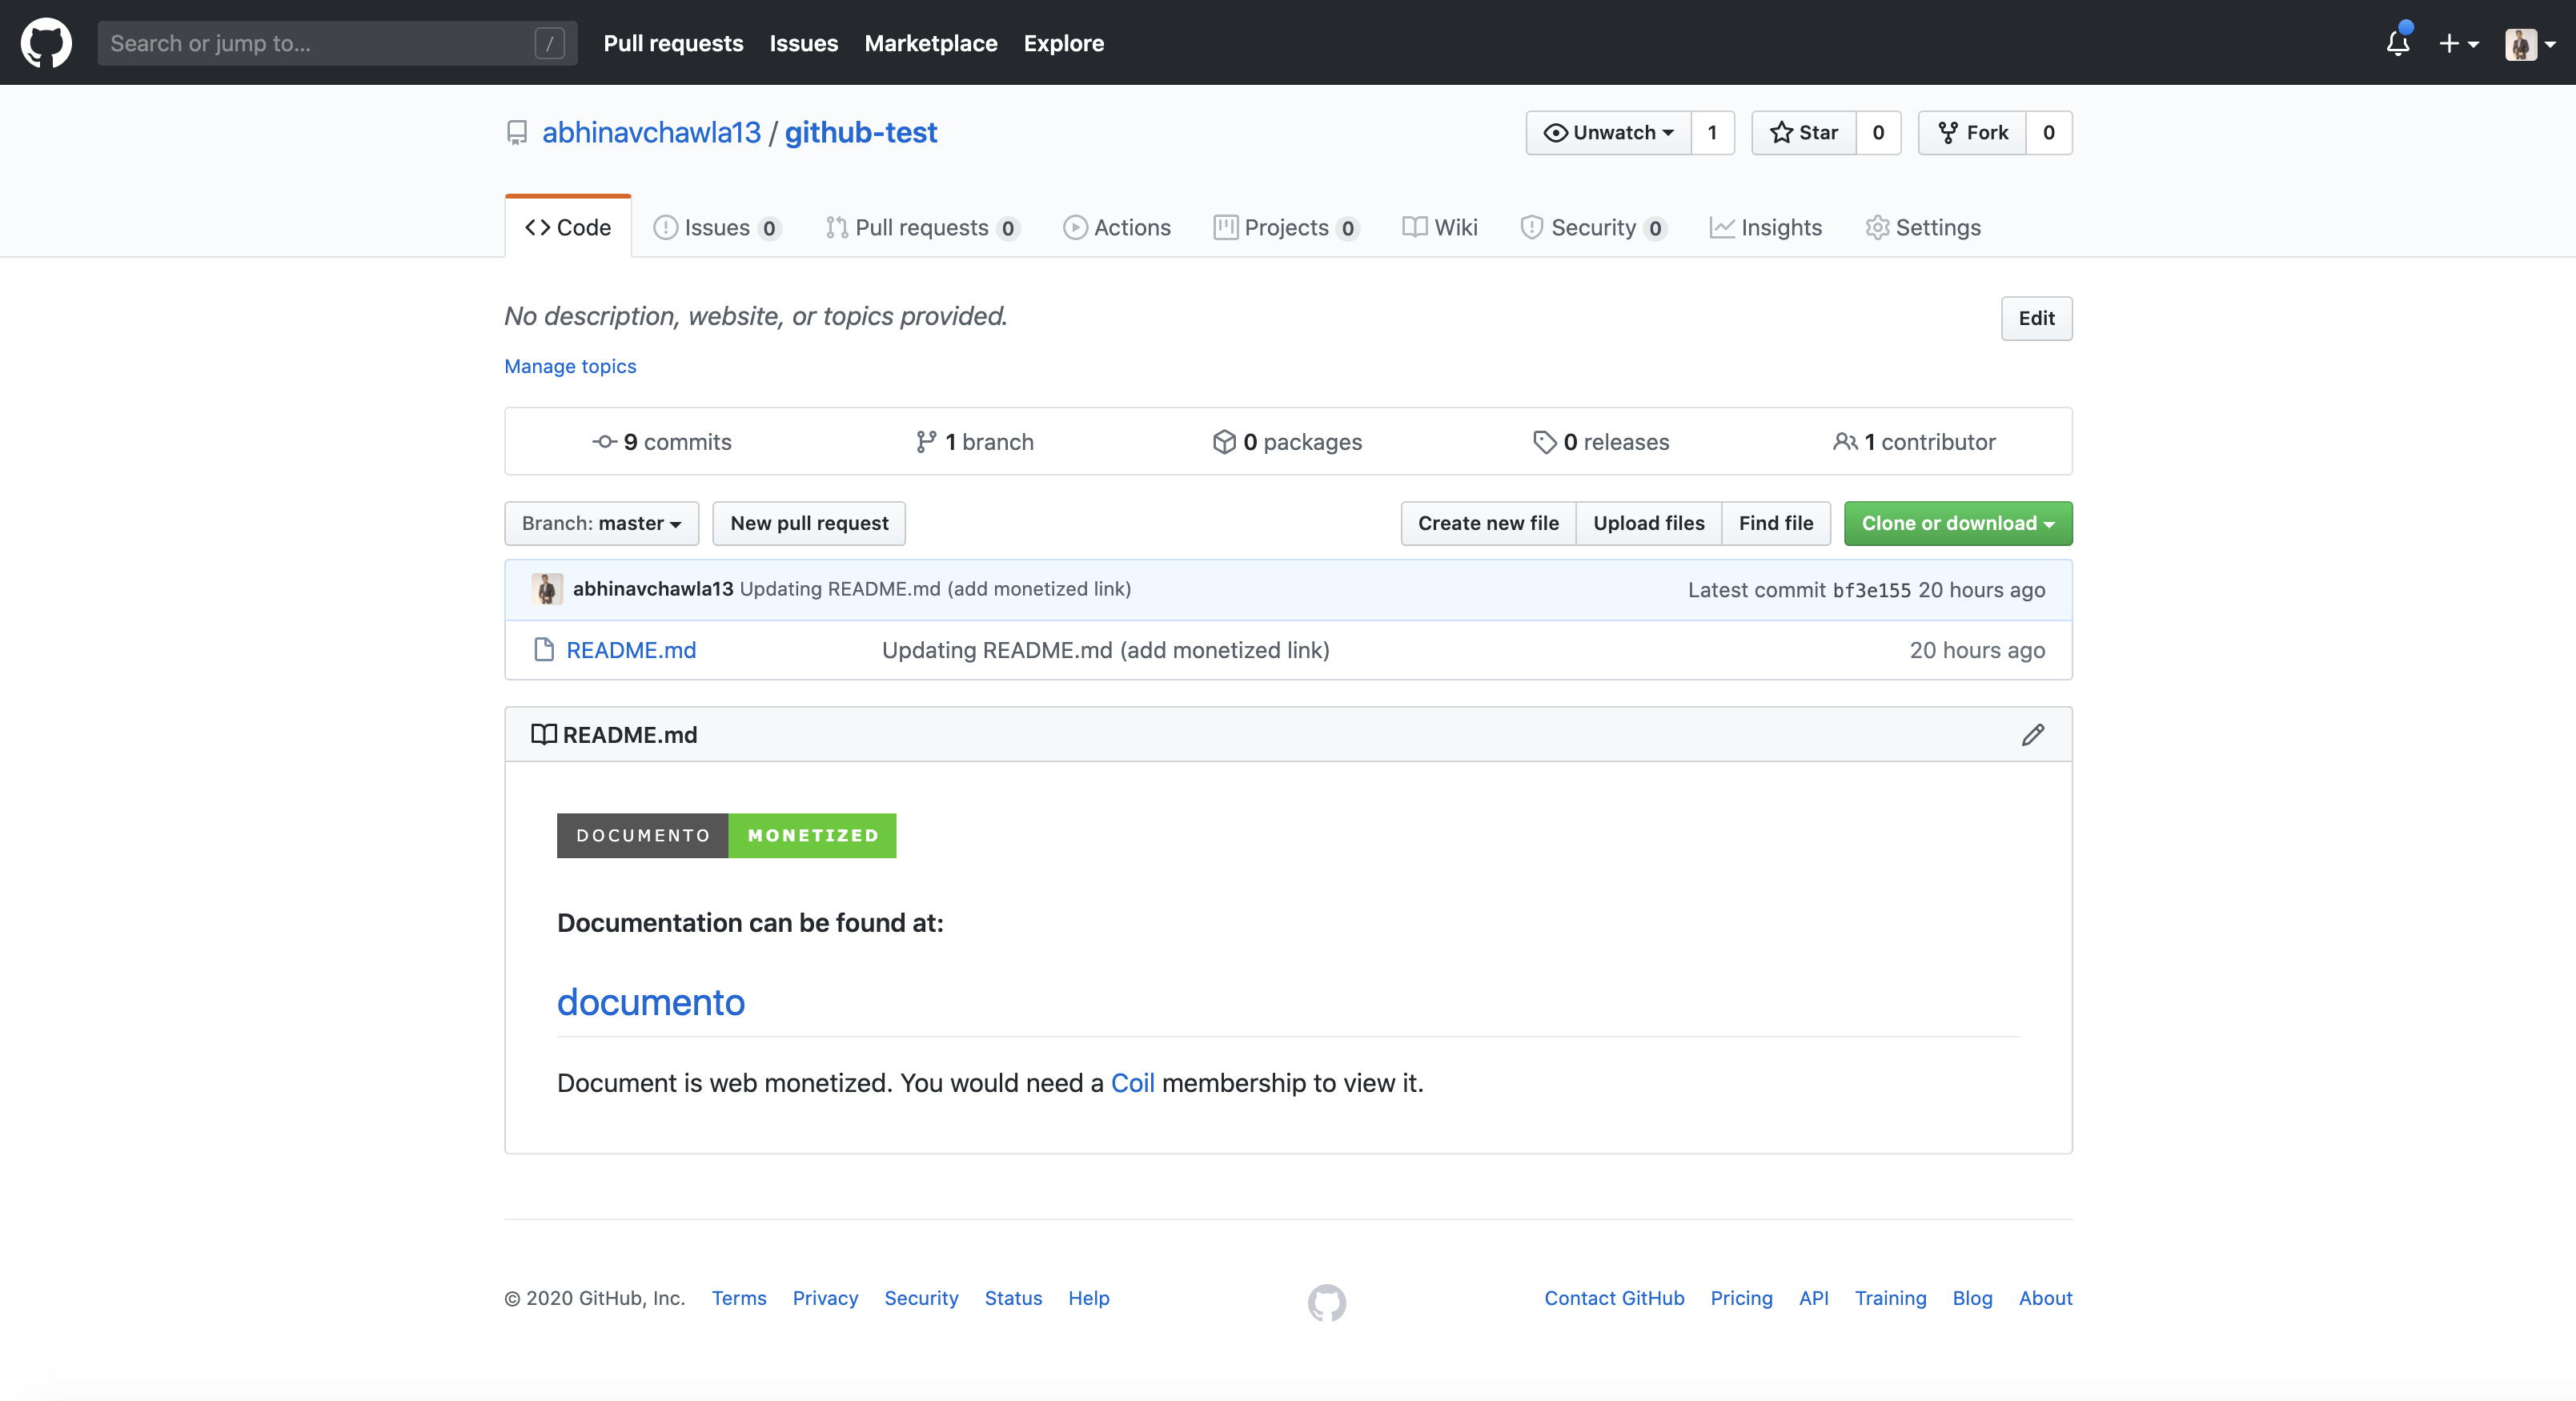Open Contact GitHub in footer
Screen dimensions: 2576x1401
pyautogui.click(x=1614, y=1298)
